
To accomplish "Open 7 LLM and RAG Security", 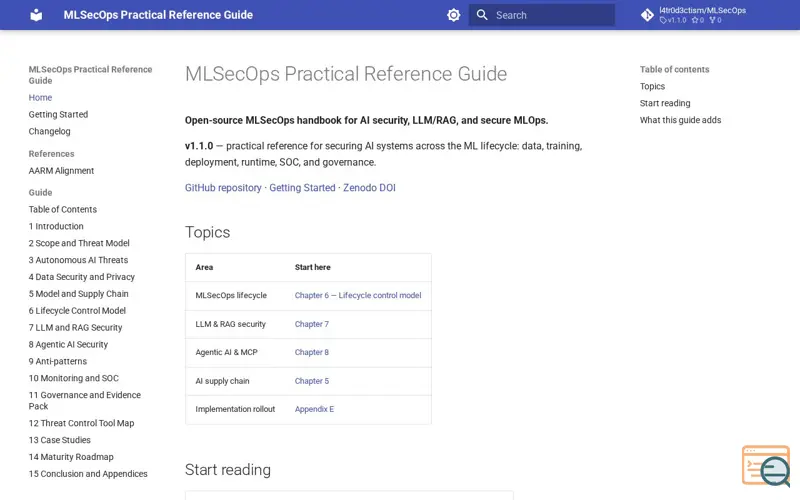I will 76,327.
